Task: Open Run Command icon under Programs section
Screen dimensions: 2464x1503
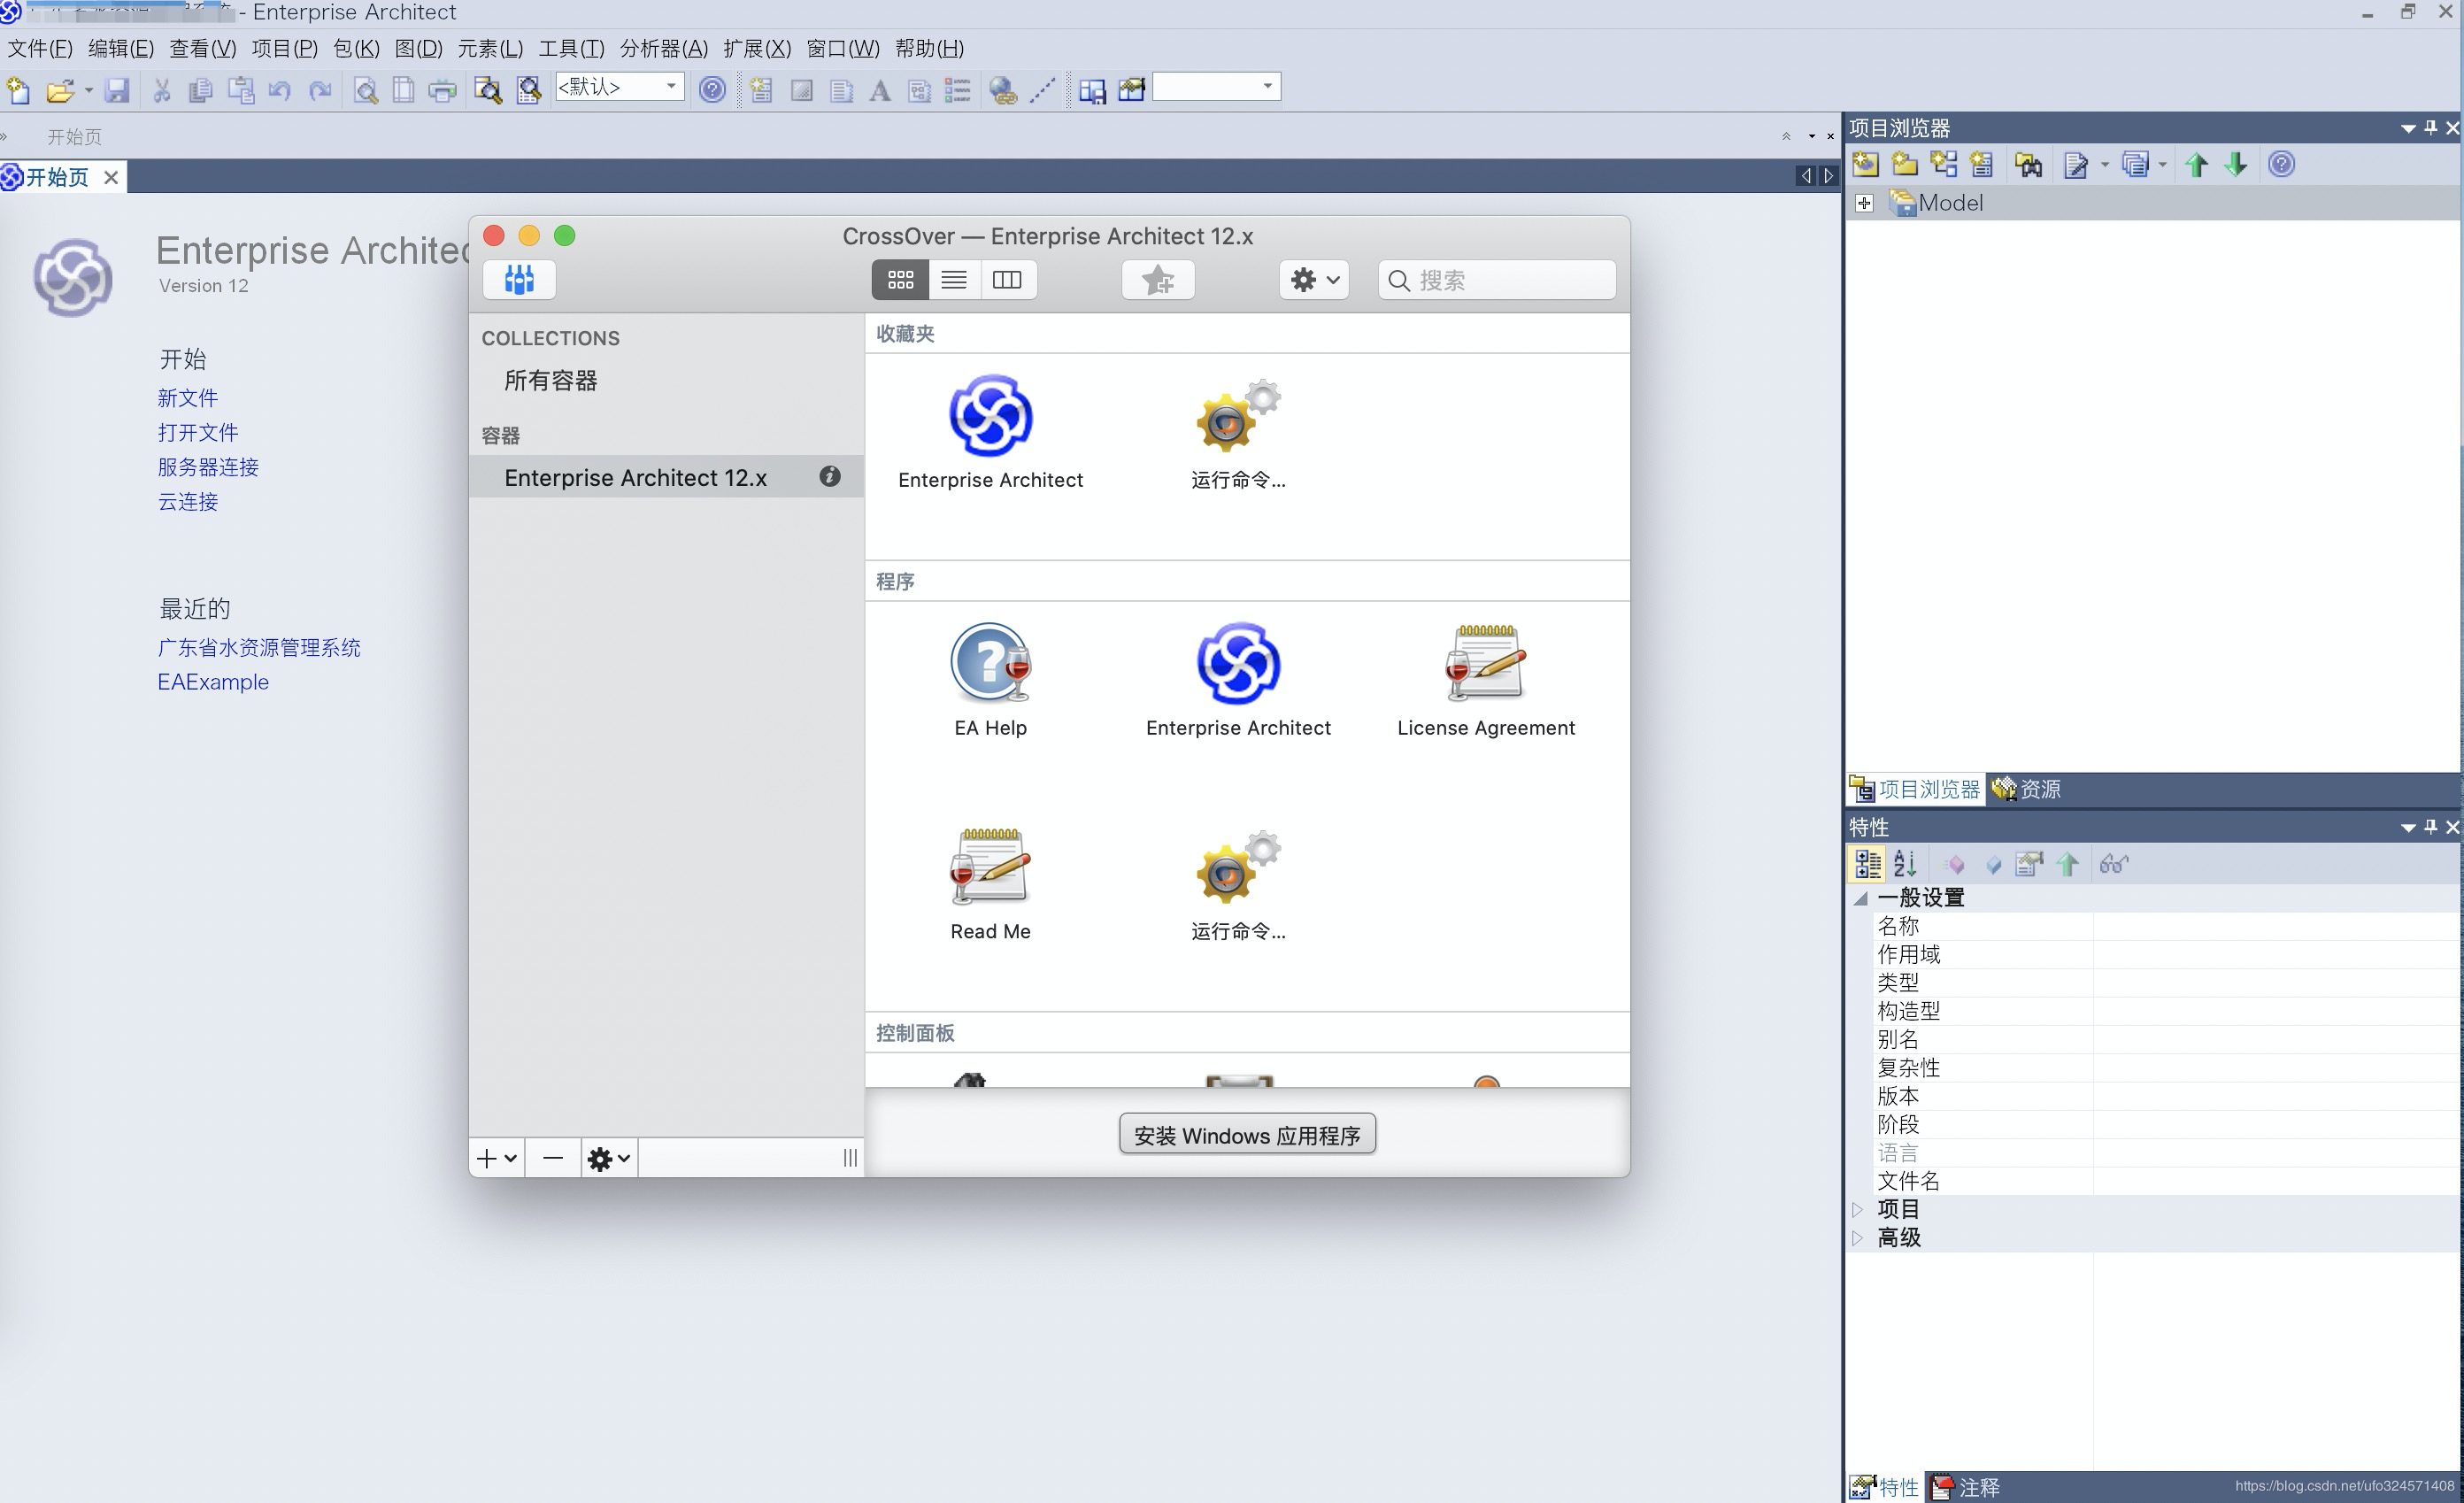Action: (1238, 884)
